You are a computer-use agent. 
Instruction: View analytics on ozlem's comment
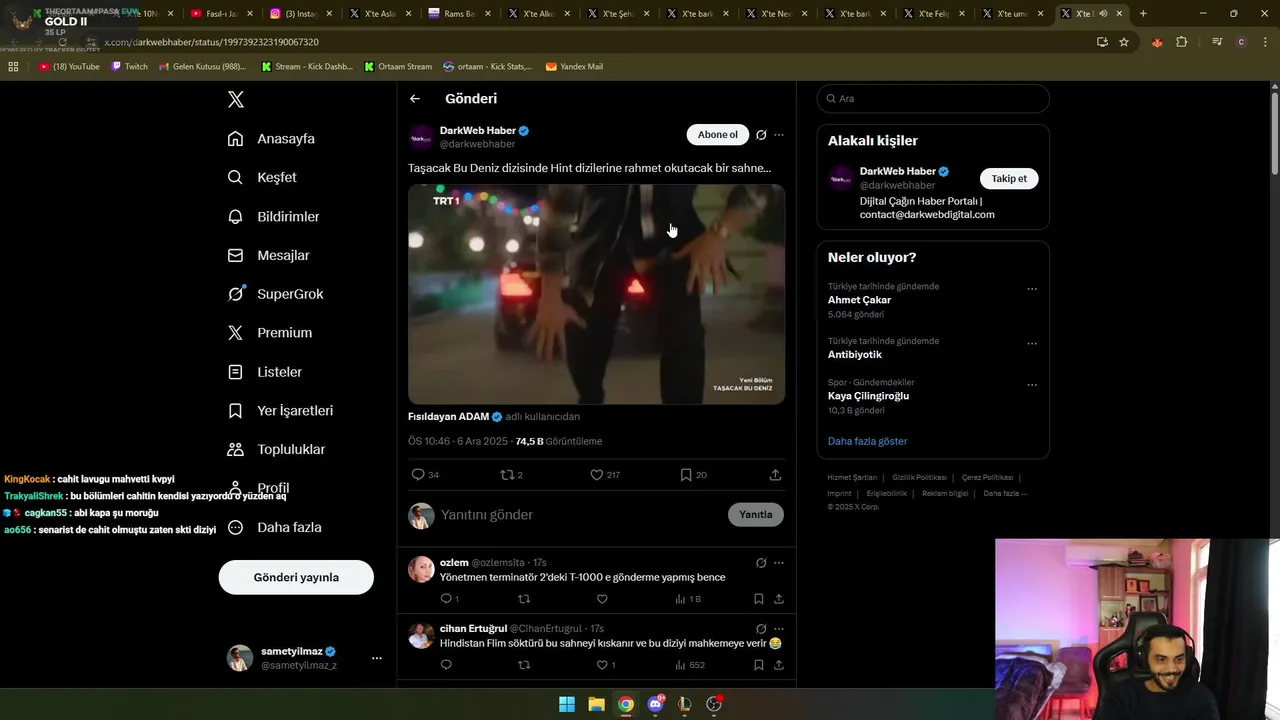coord(688,599)
